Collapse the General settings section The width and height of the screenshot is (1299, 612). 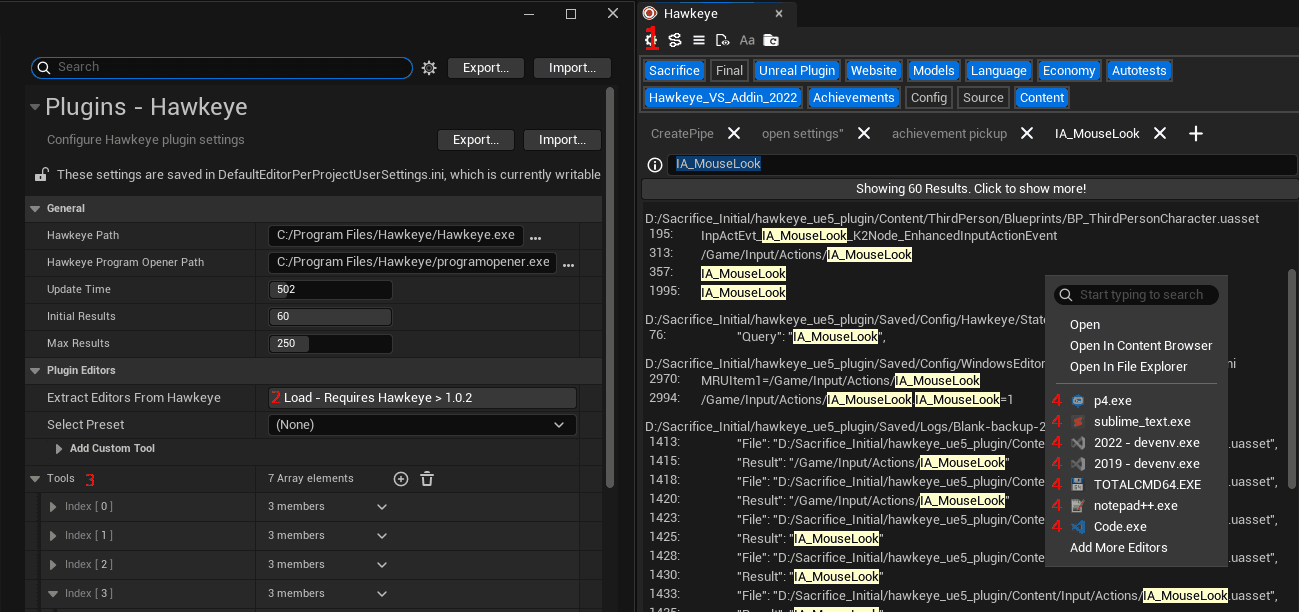tap(36, 208)
